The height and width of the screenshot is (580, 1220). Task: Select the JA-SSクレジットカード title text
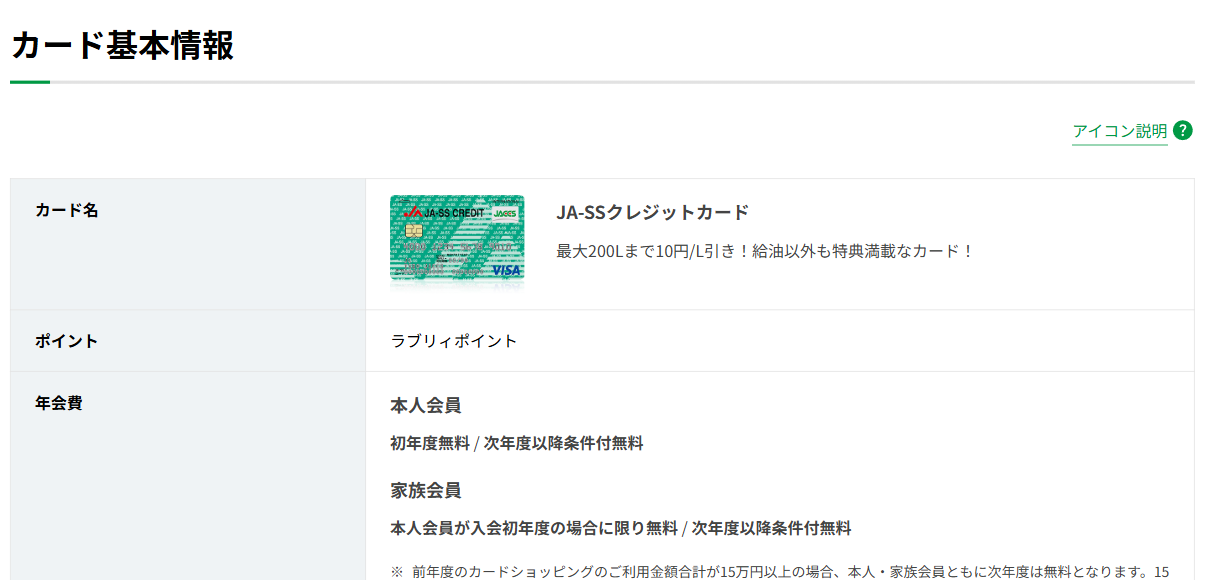(652, 212)
